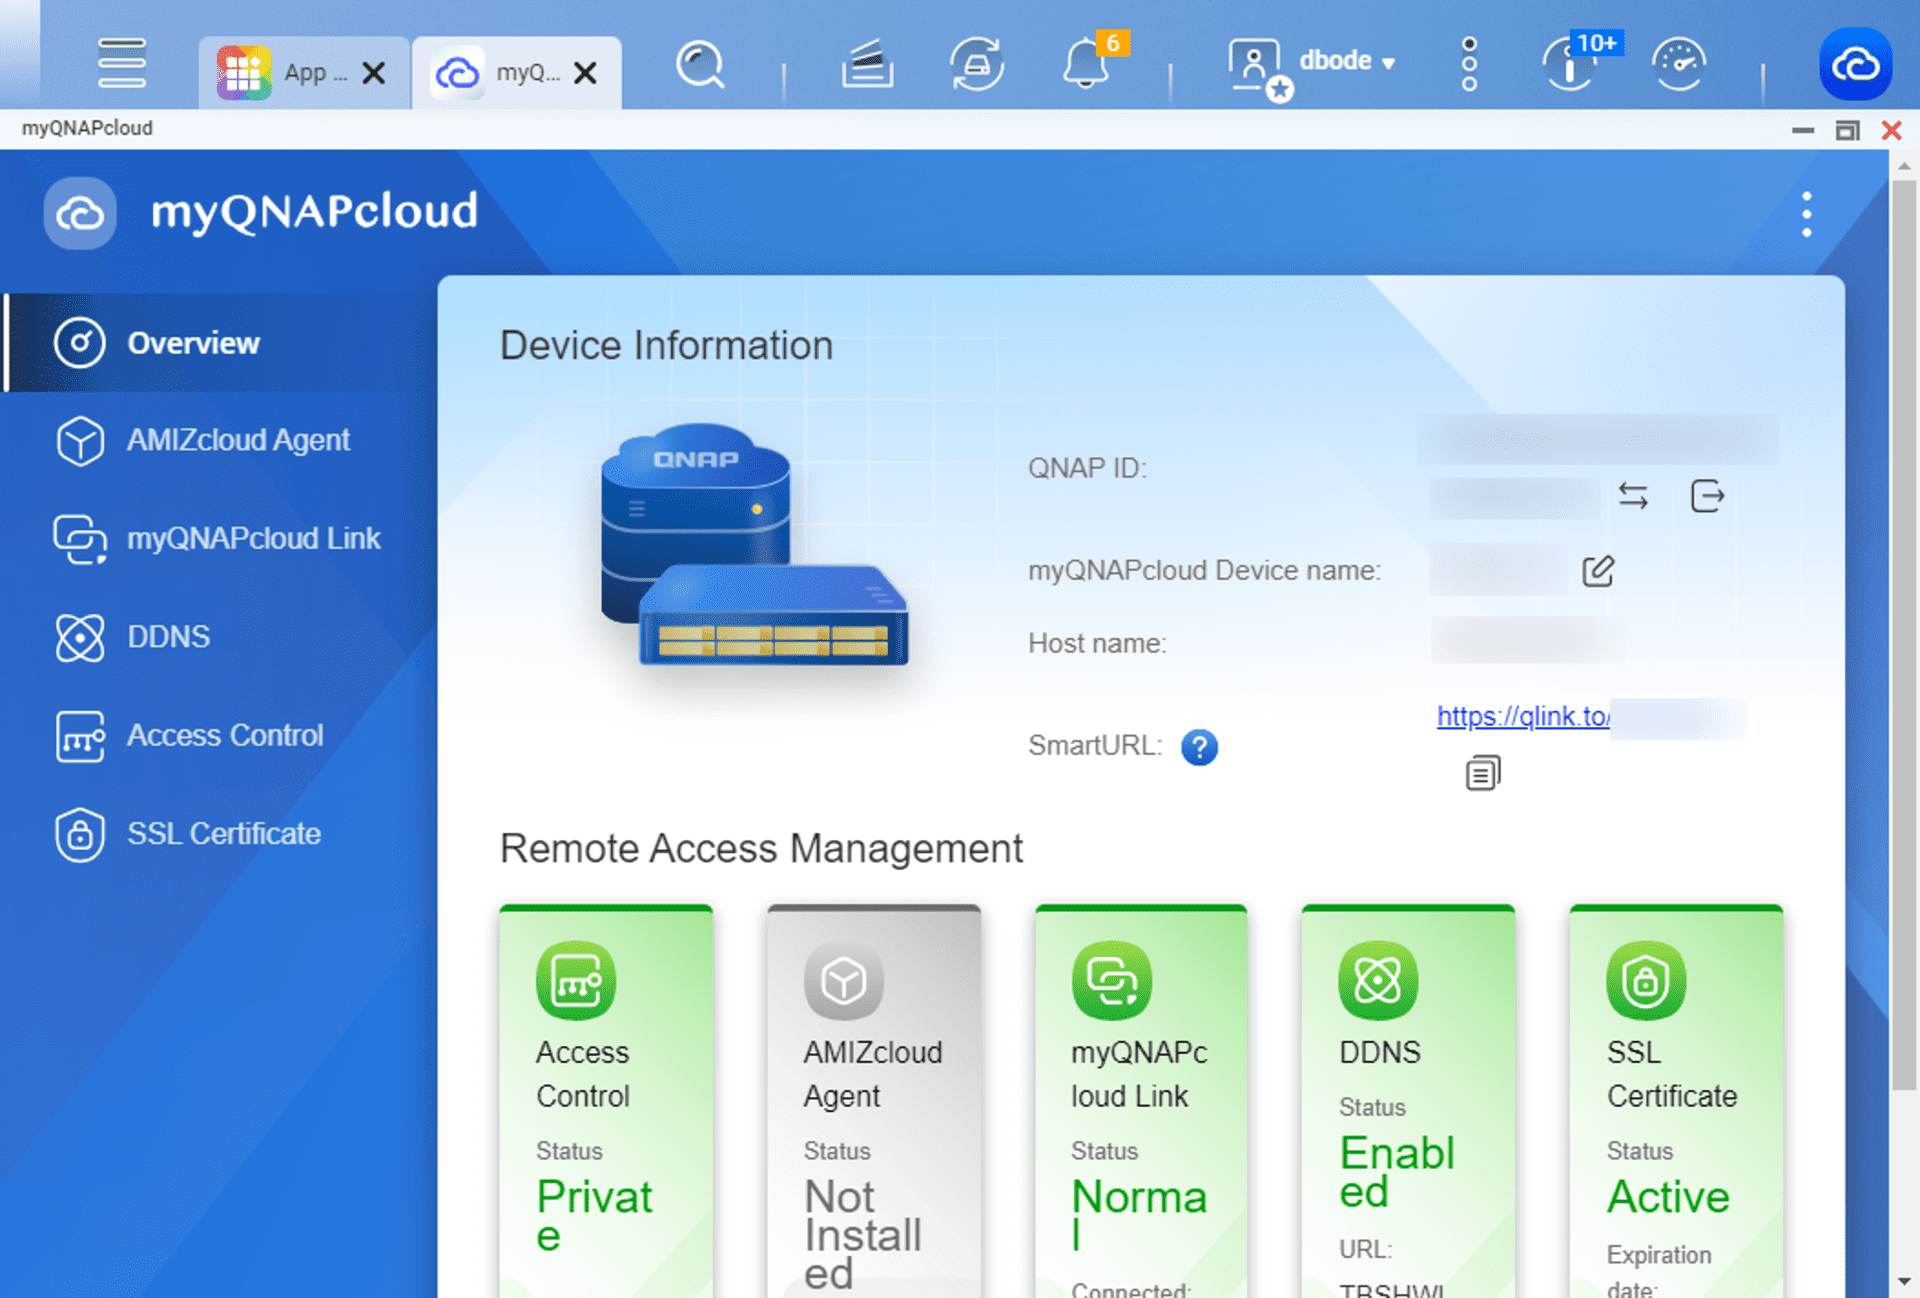Click the sign out QNAP ID icon

[x=1707, y=496]
